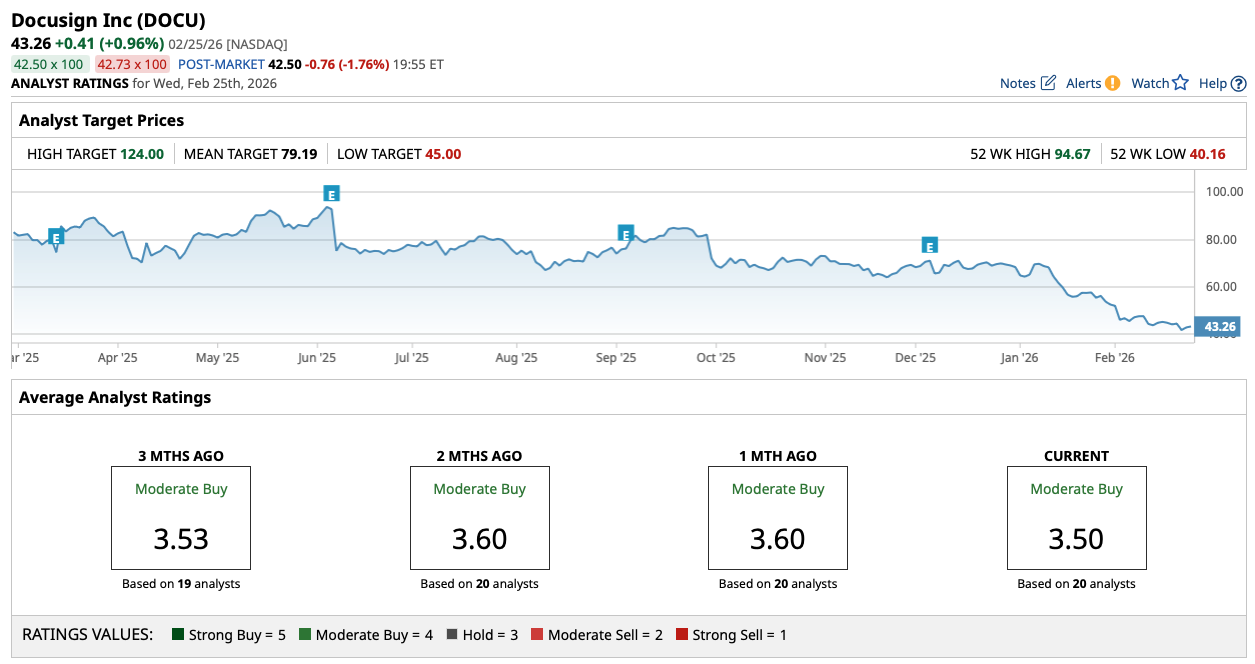1255x664 pixels.
Task: Click the POST-MARKET label
Action: pos(221,64)
